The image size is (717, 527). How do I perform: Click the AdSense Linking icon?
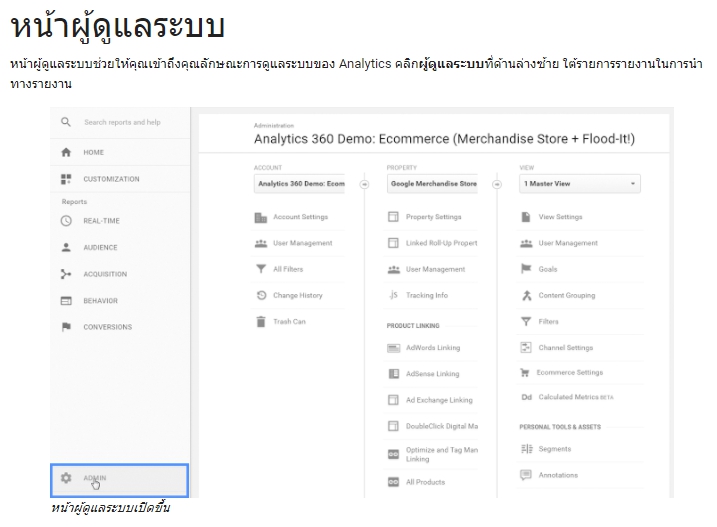click(x=393, y=374)
